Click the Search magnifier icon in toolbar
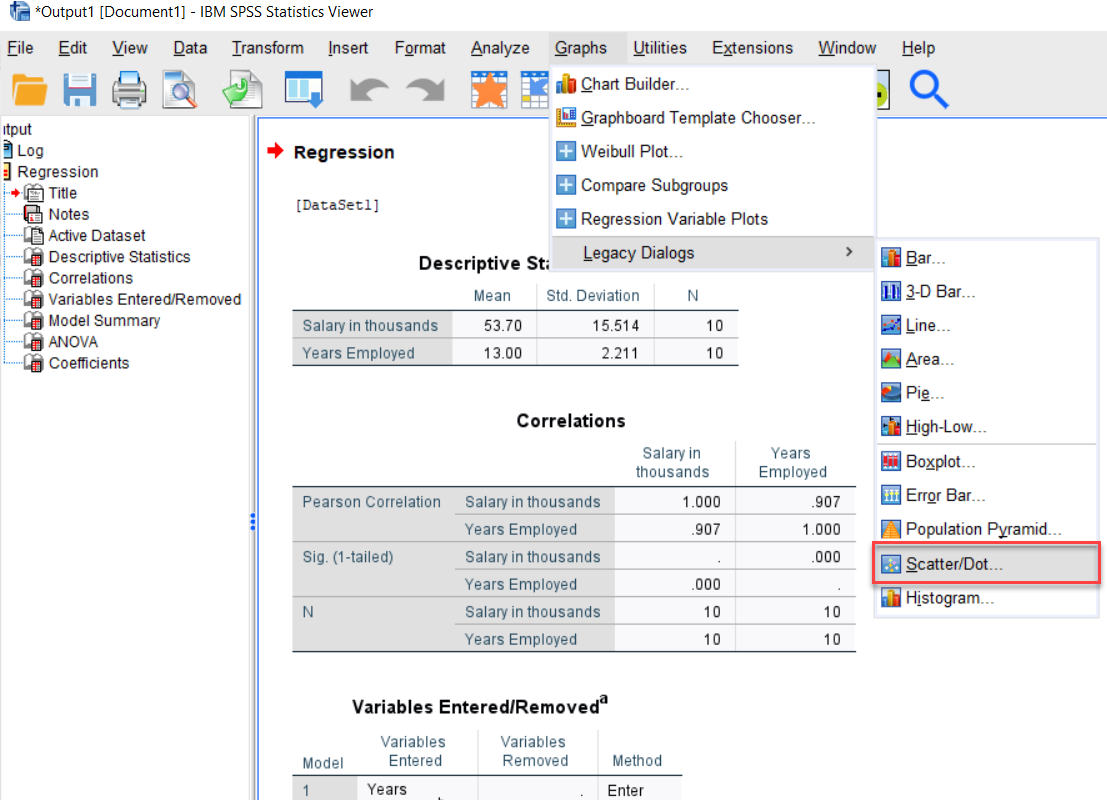 point(928,89)
